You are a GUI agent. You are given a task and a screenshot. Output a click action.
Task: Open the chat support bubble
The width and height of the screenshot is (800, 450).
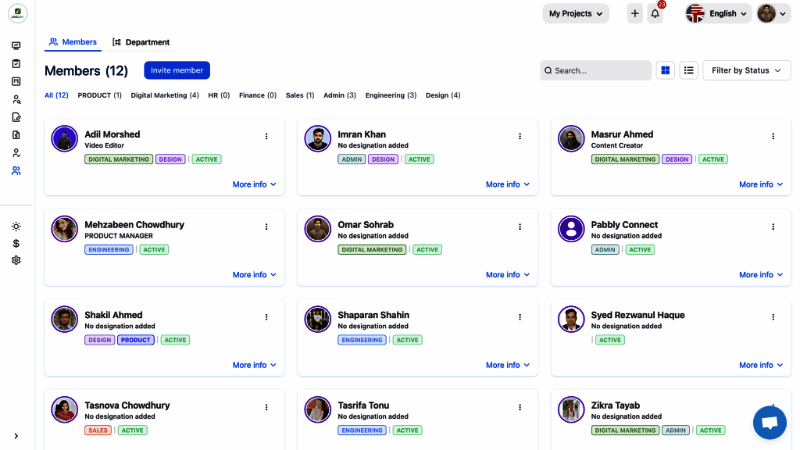pyautogui.click(x=769, y=422)
